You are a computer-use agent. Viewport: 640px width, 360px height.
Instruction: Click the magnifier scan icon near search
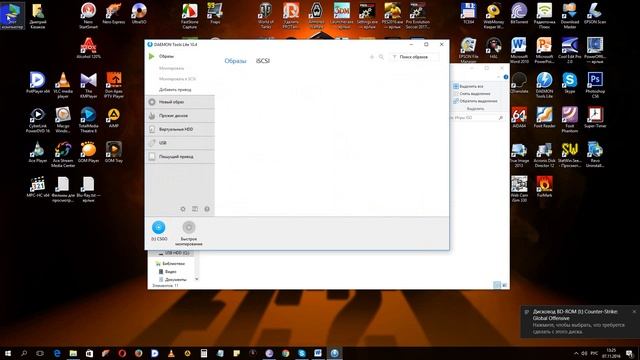point(381,57)
